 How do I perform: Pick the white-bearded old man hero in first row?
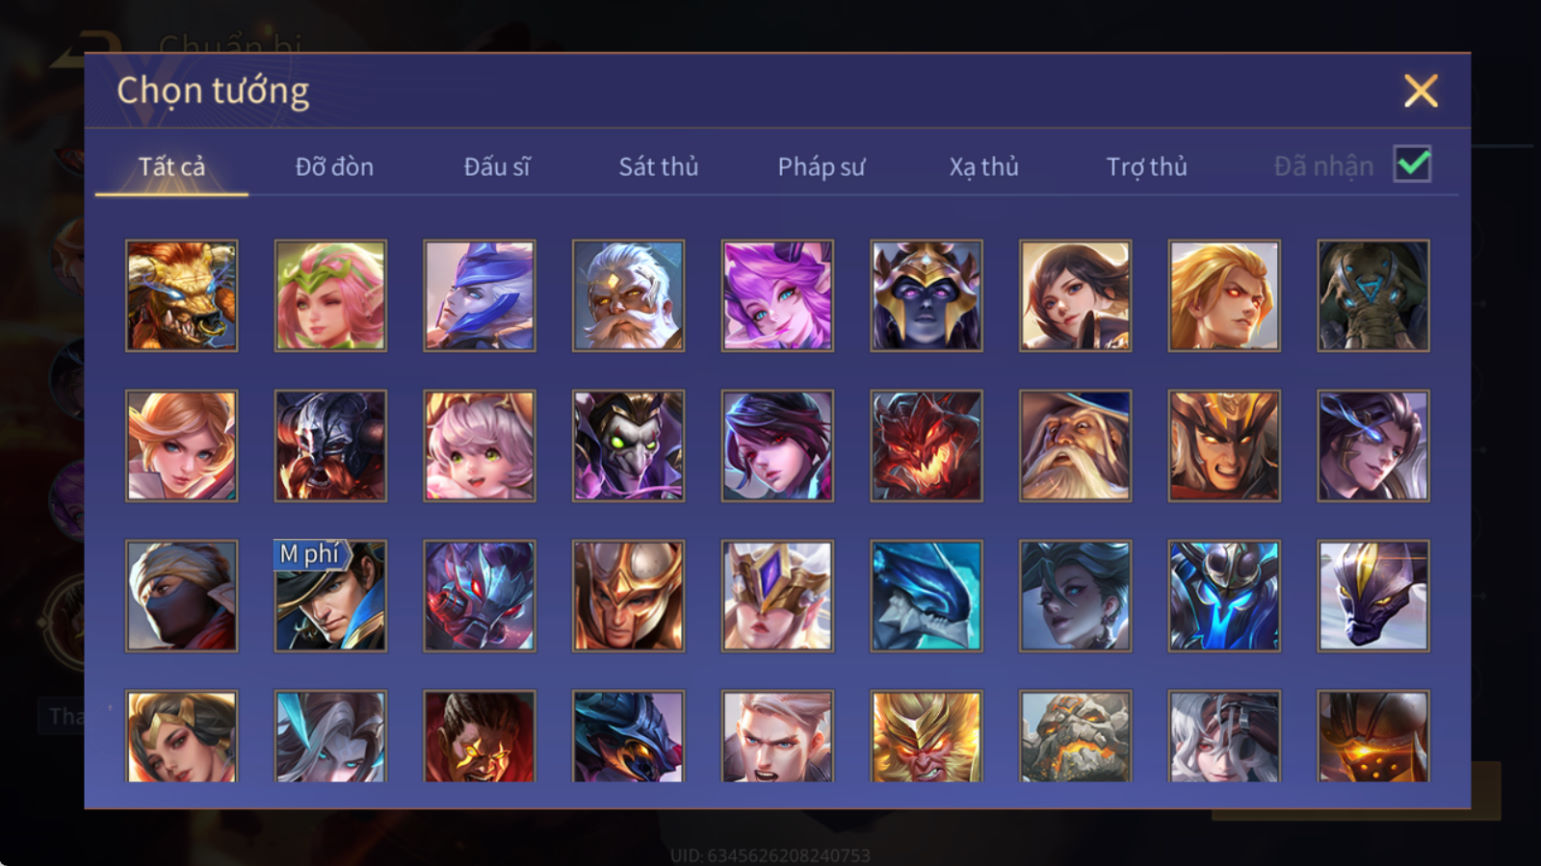coord(628,295)
